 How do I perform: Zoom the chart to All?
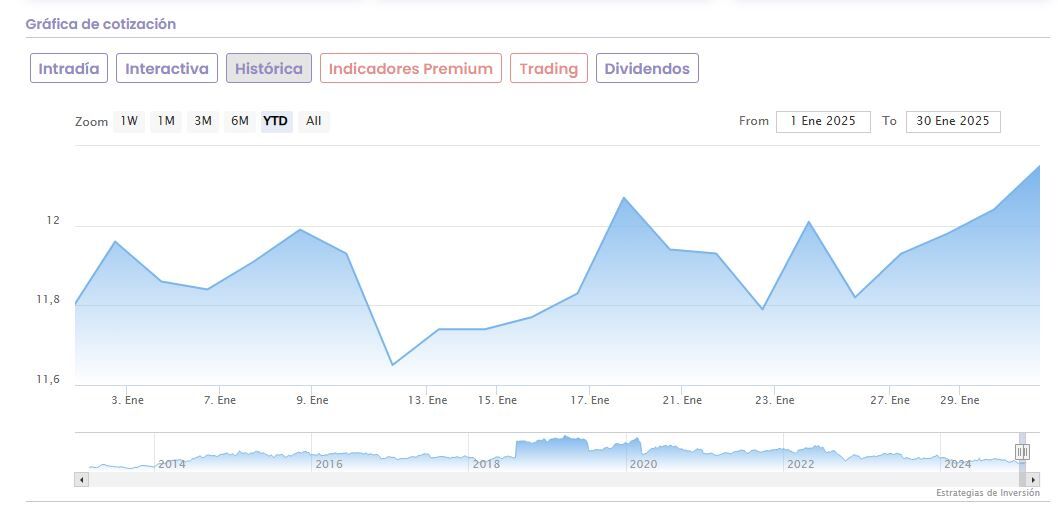[314, 121]
